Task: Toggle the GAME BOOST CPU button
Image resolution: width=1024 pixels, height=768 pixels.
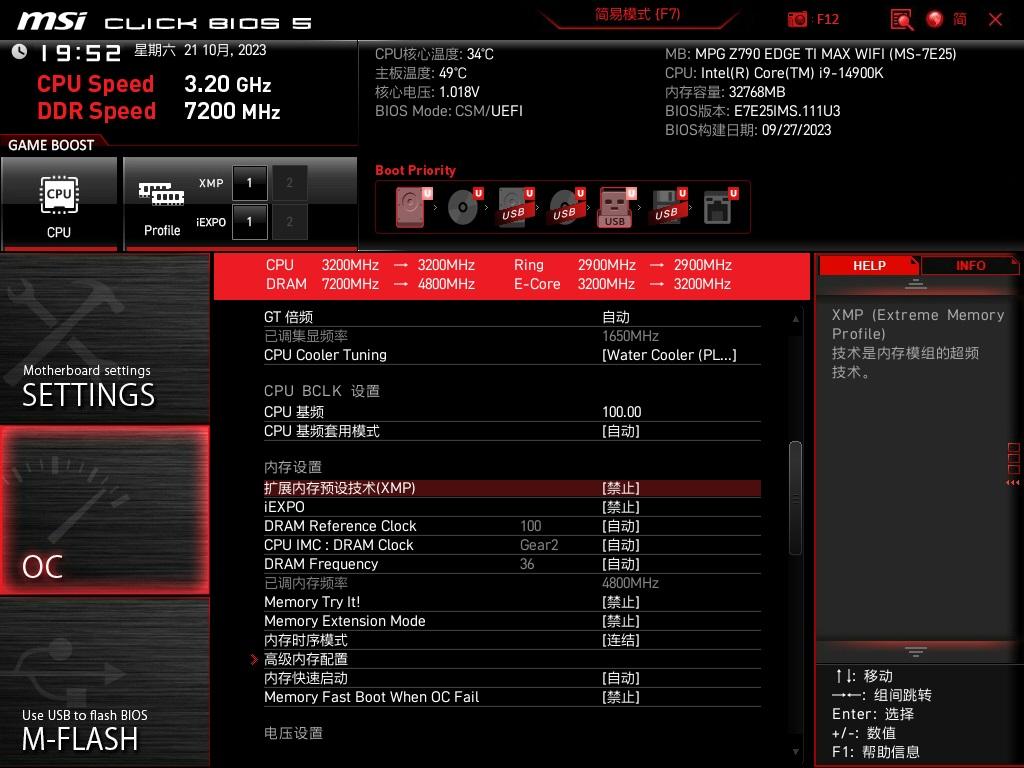Action: click(x=59, y=204)
